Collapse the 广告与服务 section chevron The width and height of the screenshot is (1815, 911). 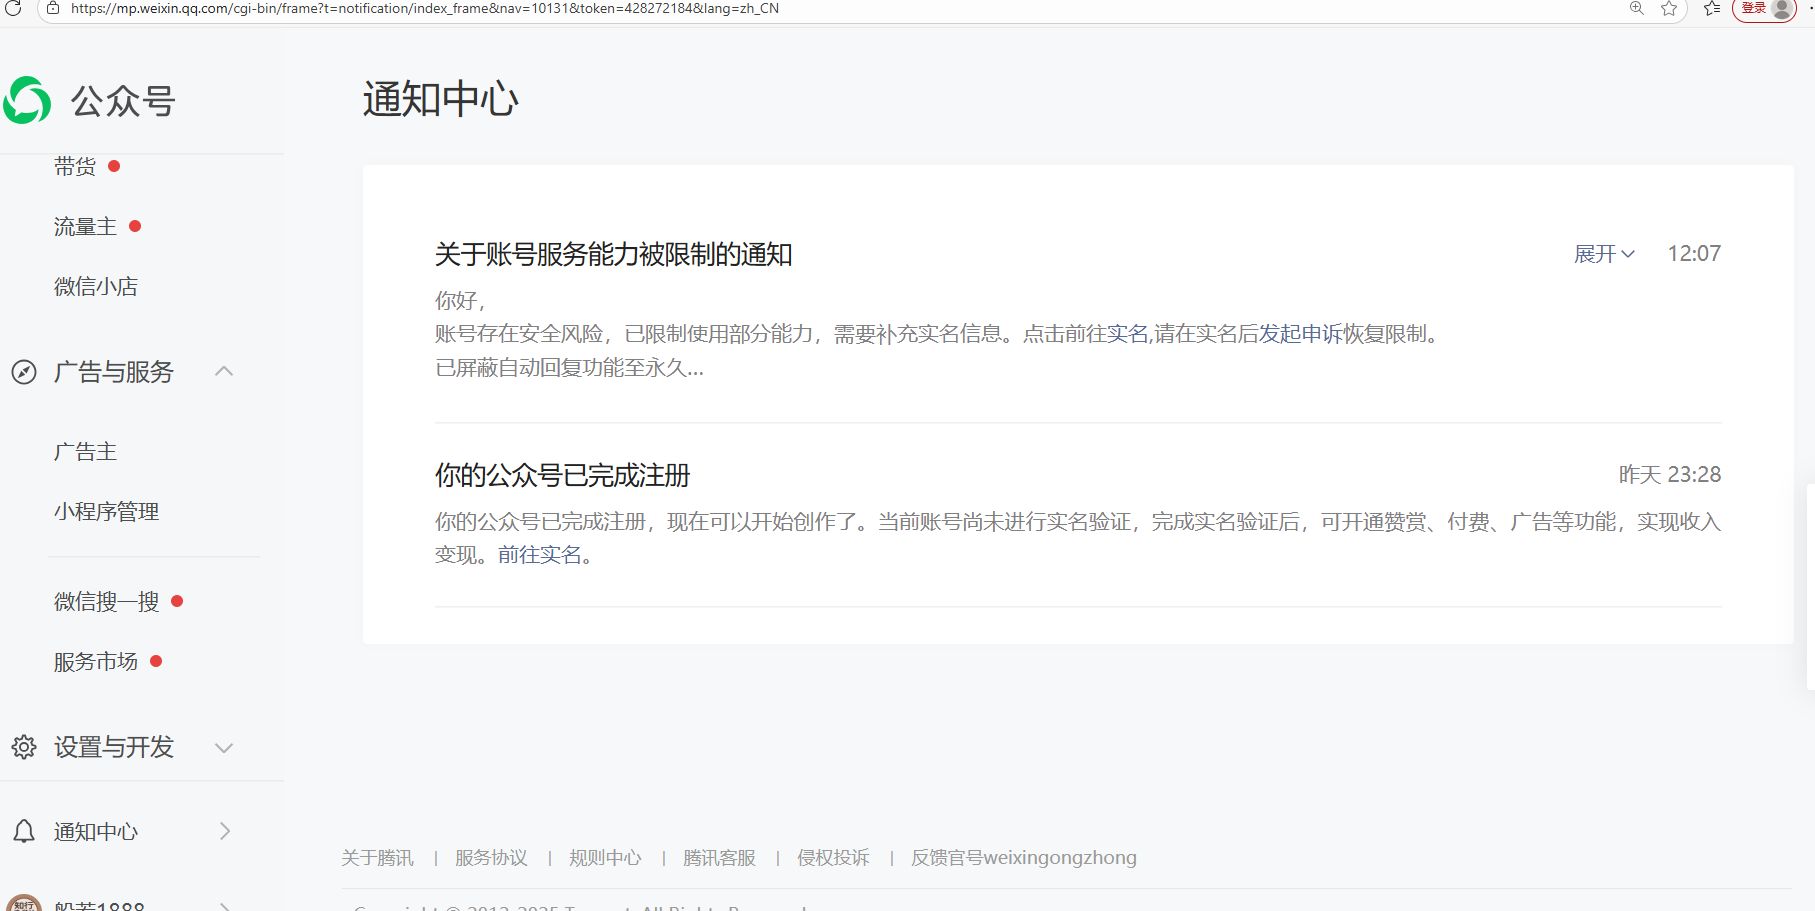[224, 371]
